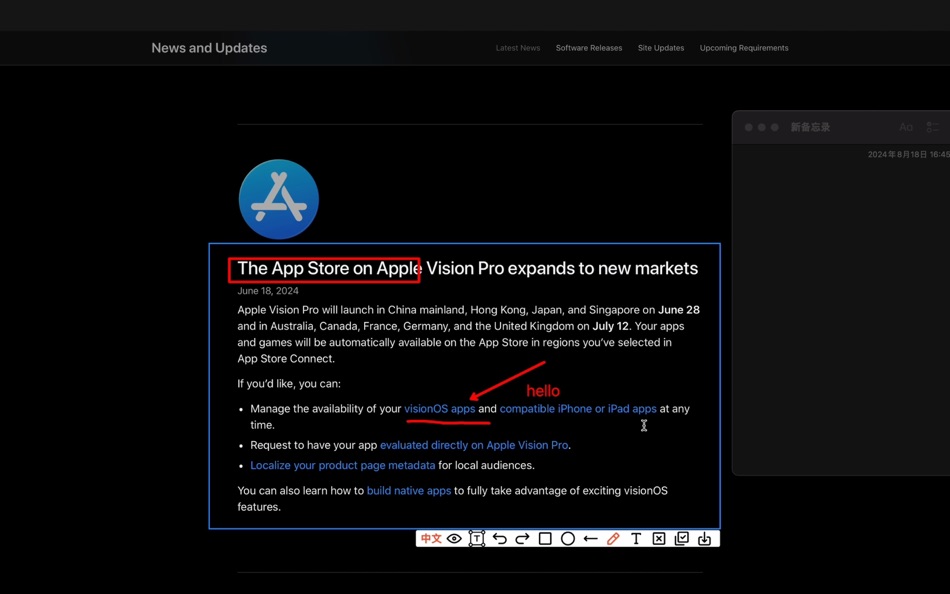Click the Aa format button in Notes window

[906, 127]
